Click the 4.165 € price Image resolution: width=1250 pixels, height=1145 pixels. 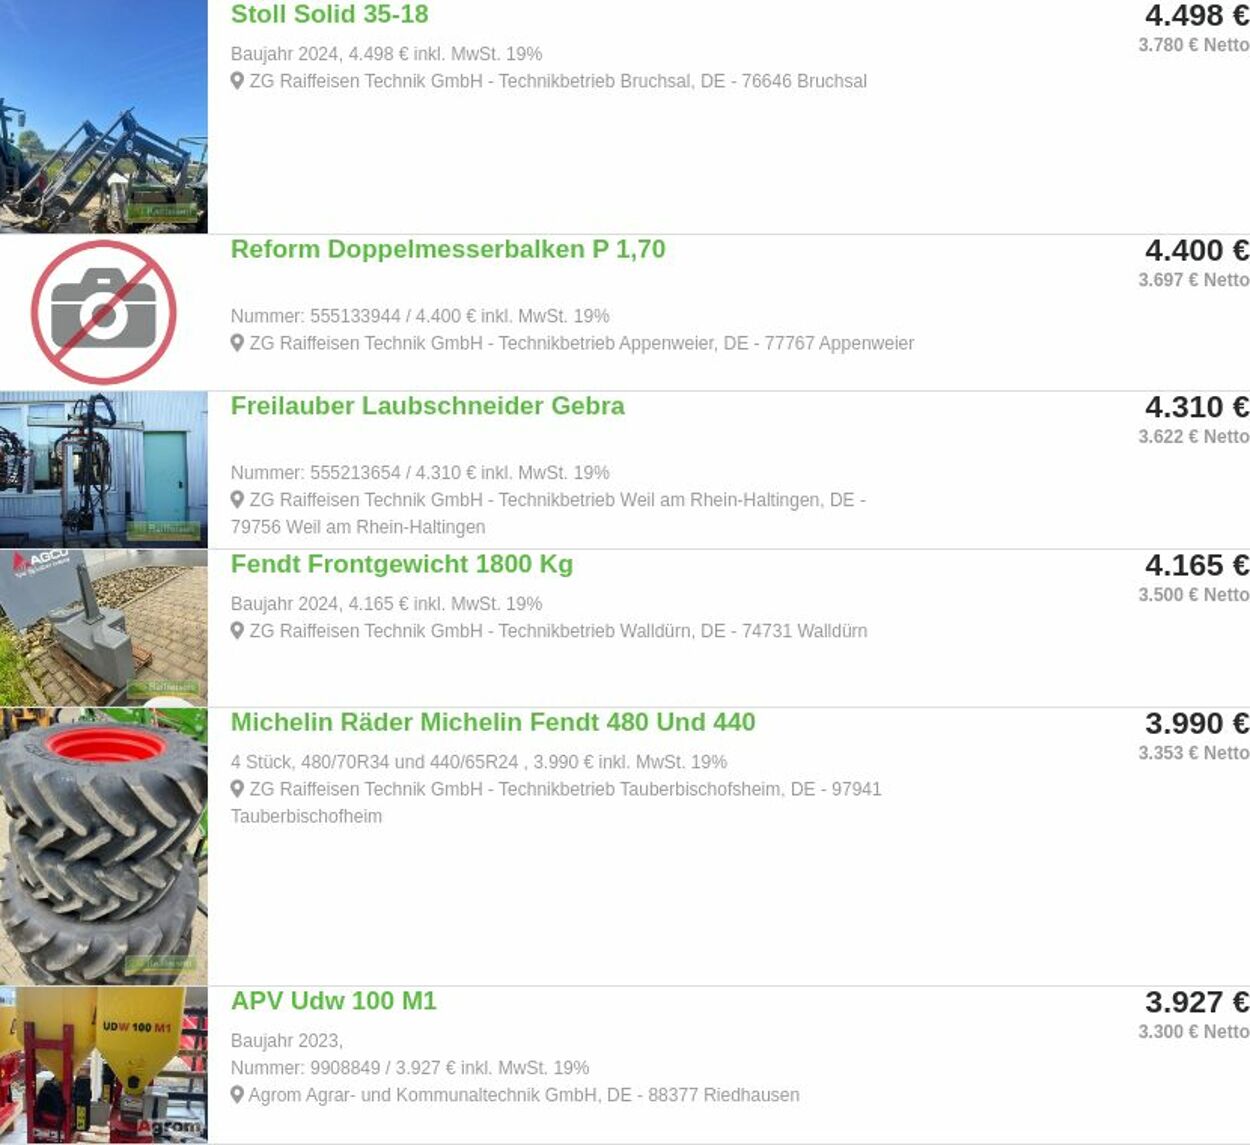coord(1197,566)
